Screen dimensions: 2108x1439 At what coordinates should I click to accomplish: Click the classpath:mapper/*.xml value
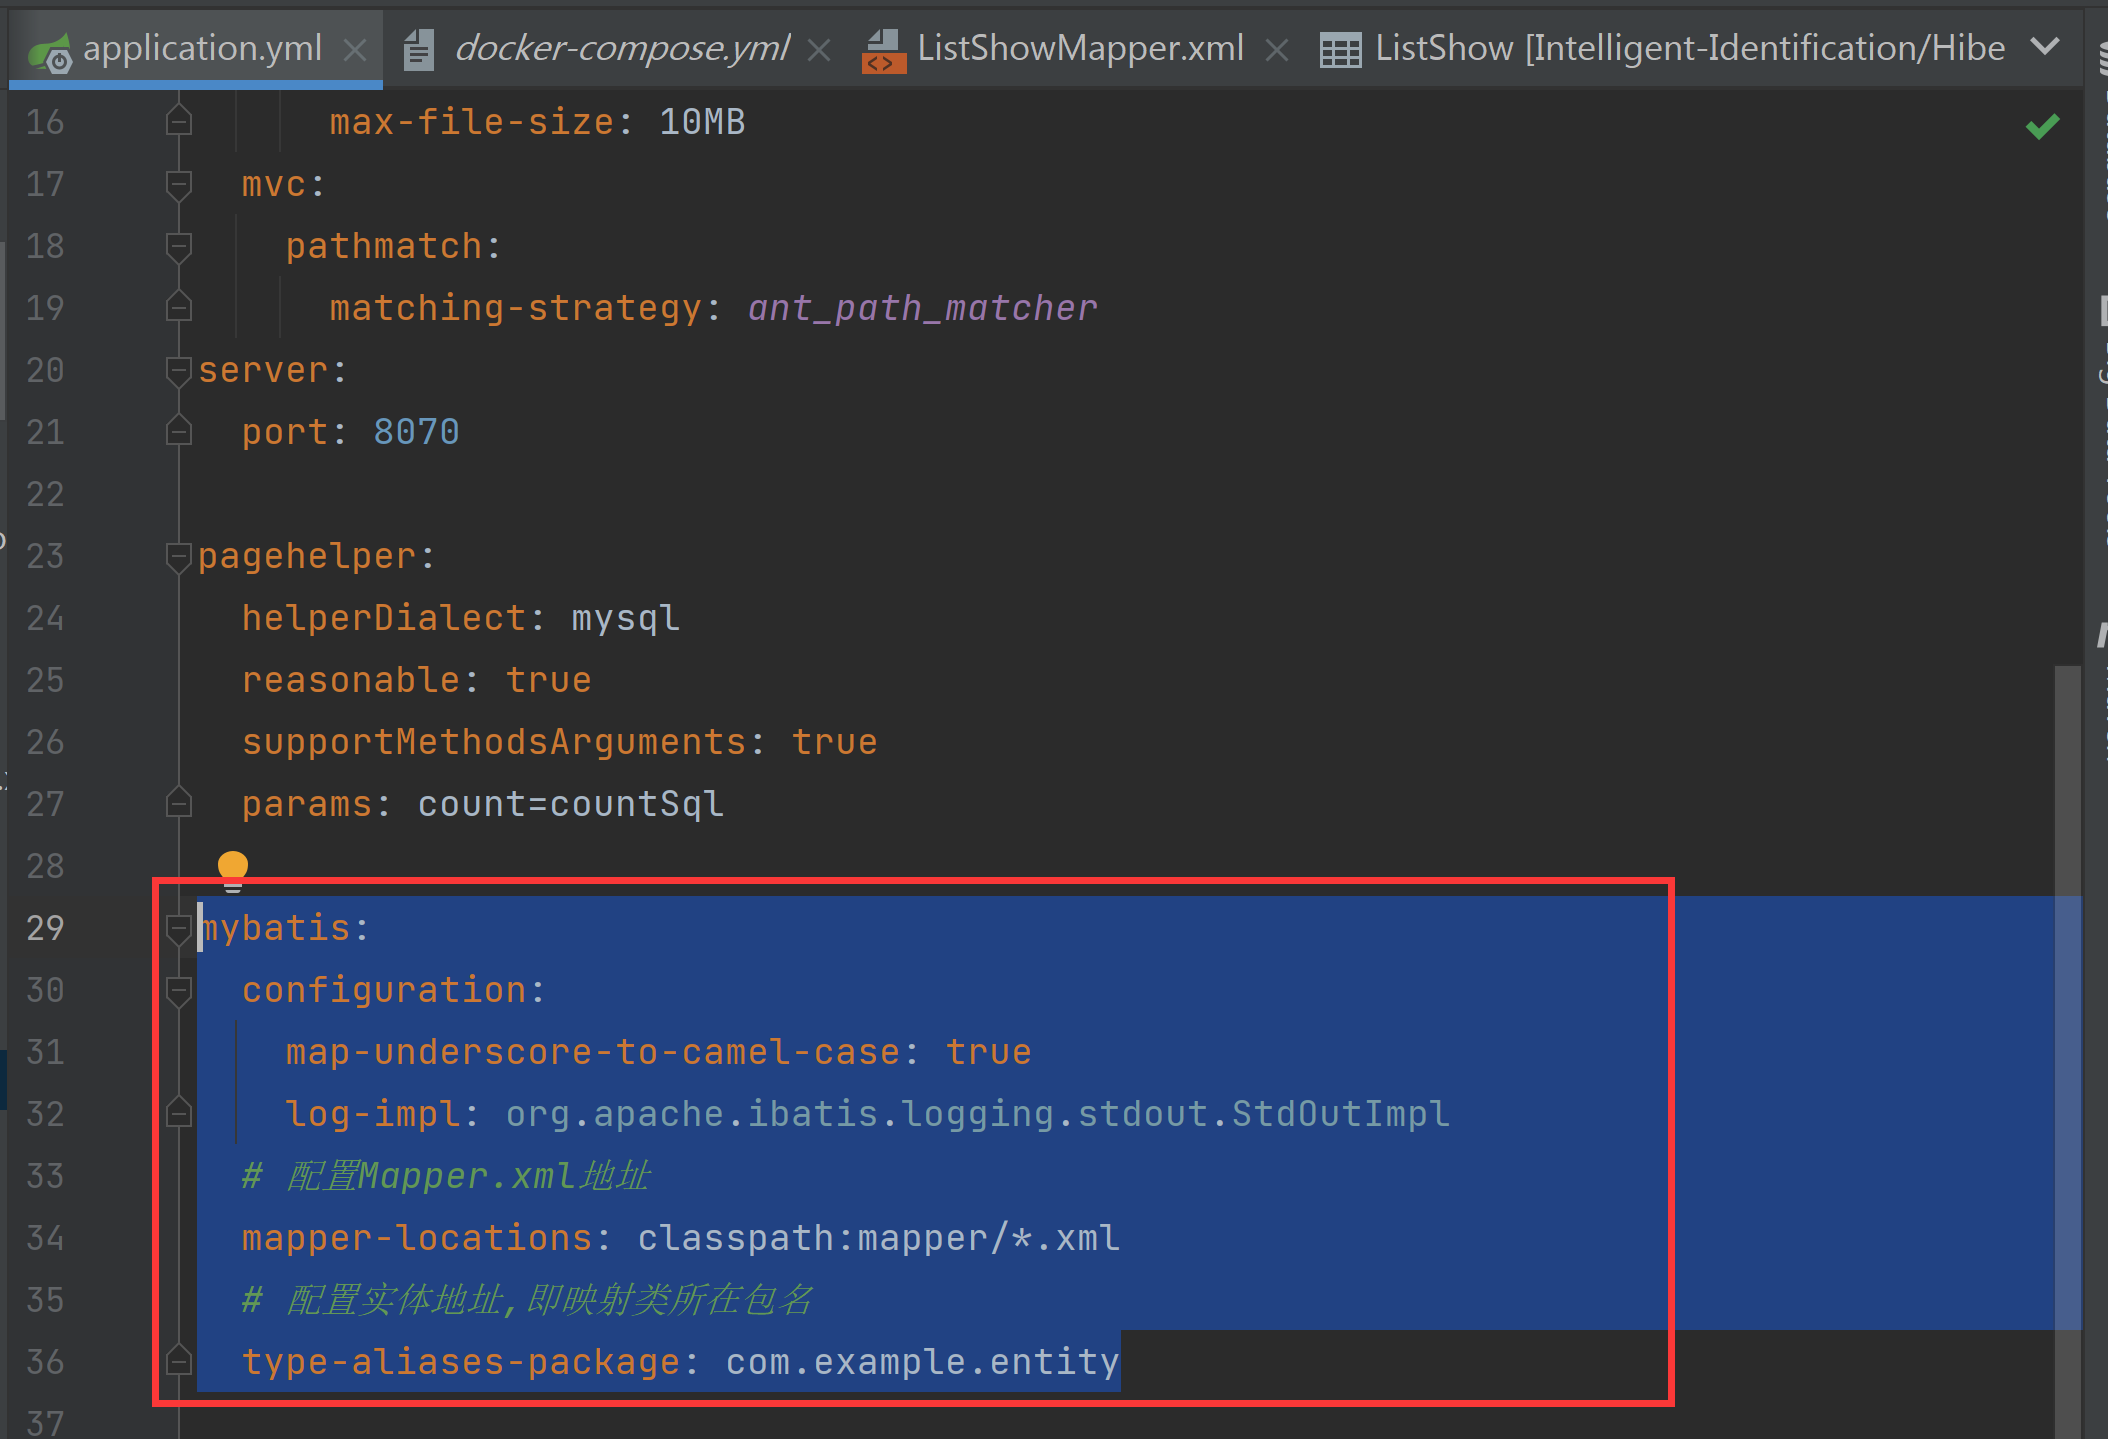point(879,1238)
